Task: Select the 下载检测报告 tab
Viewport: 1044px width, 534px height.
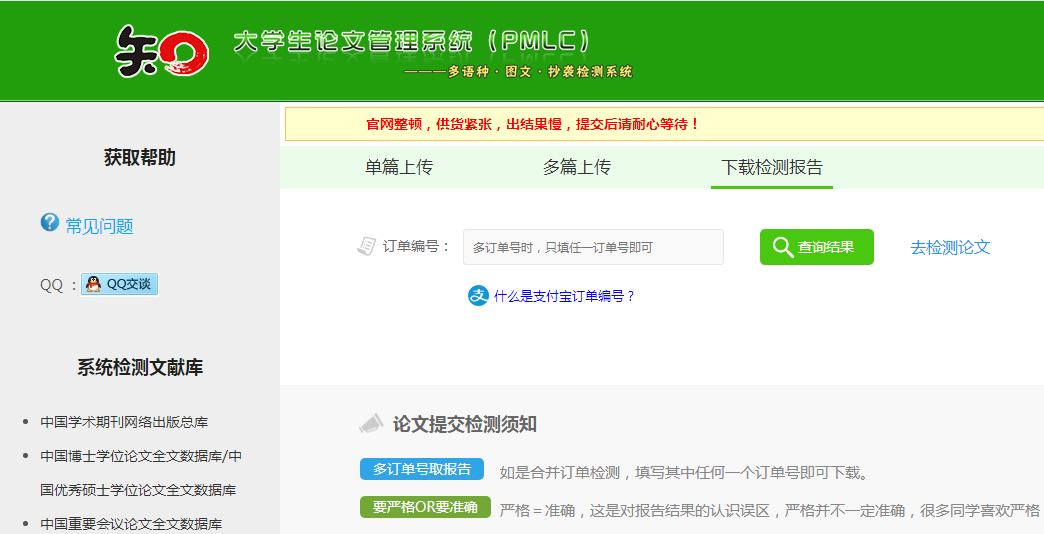Action: [772, 167]
